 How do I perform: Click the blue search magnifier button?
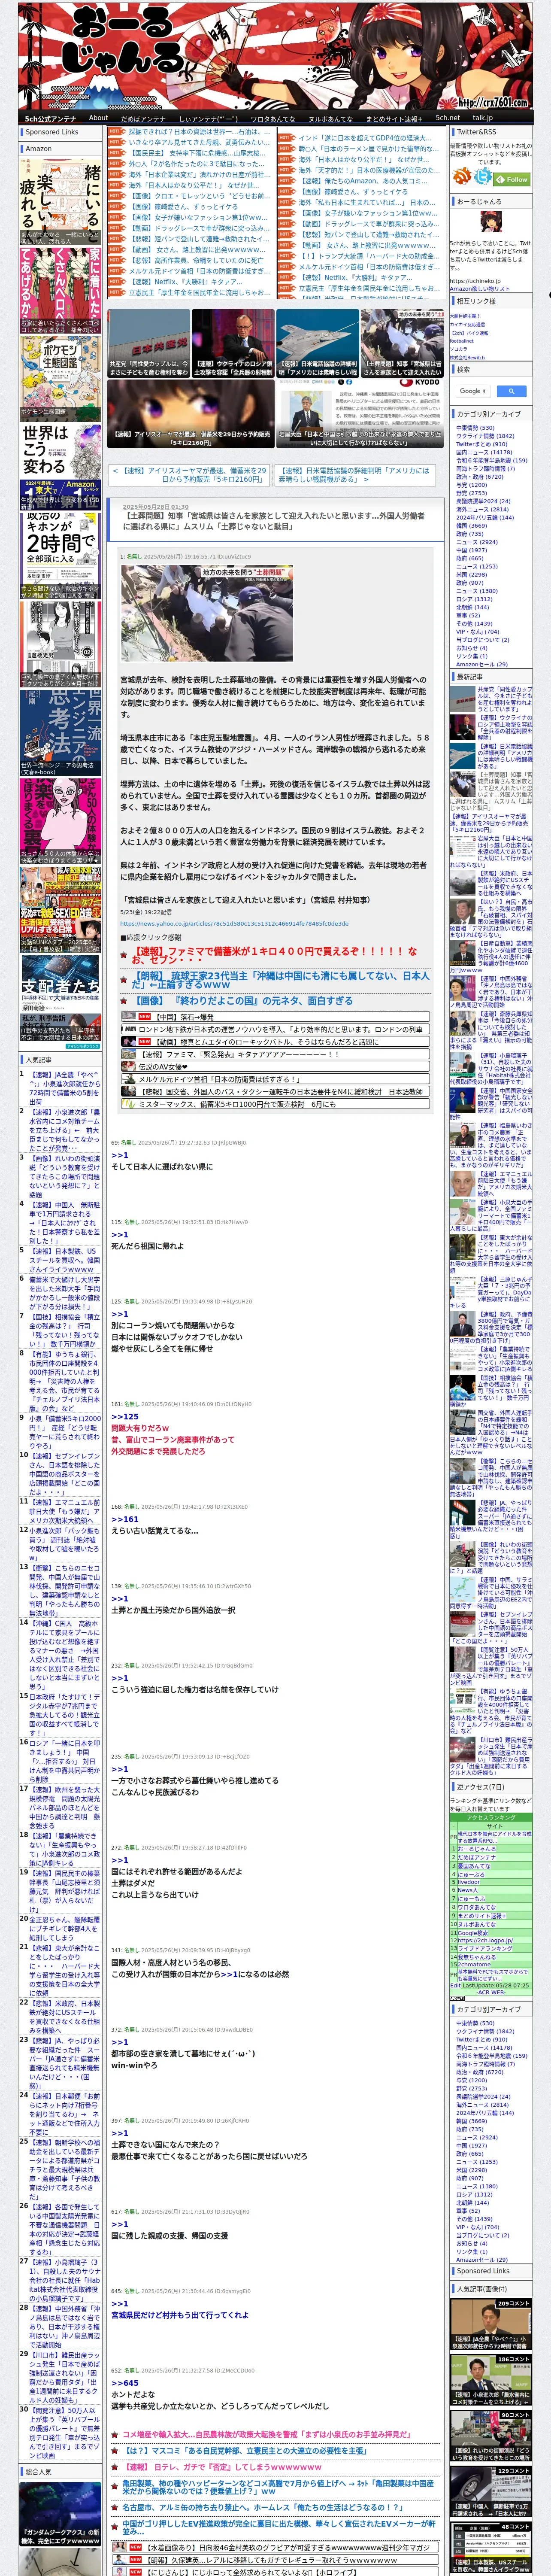point(511,391)
